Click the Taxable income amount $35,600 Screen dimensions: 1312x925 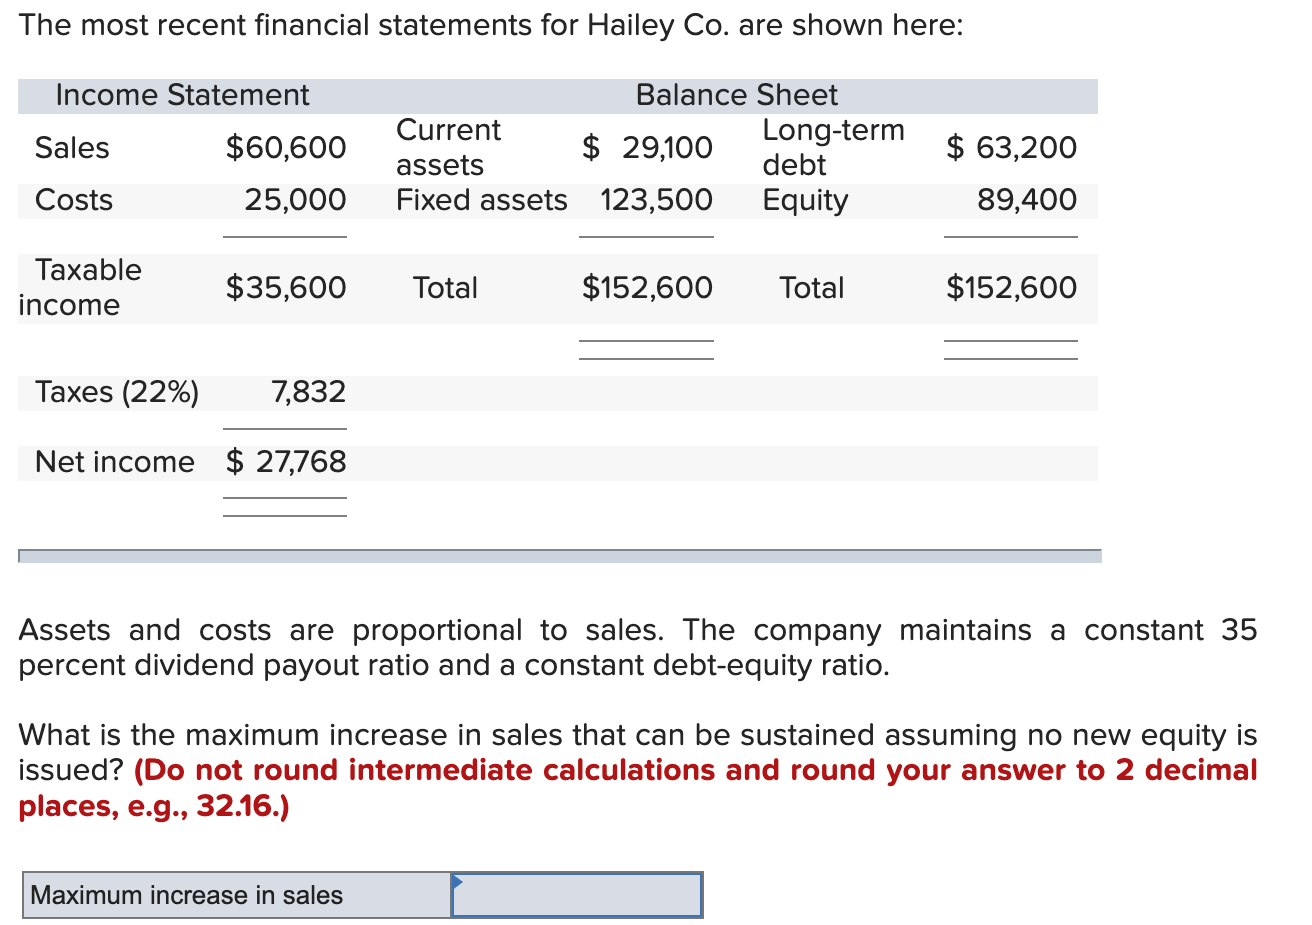coord(286,288)
